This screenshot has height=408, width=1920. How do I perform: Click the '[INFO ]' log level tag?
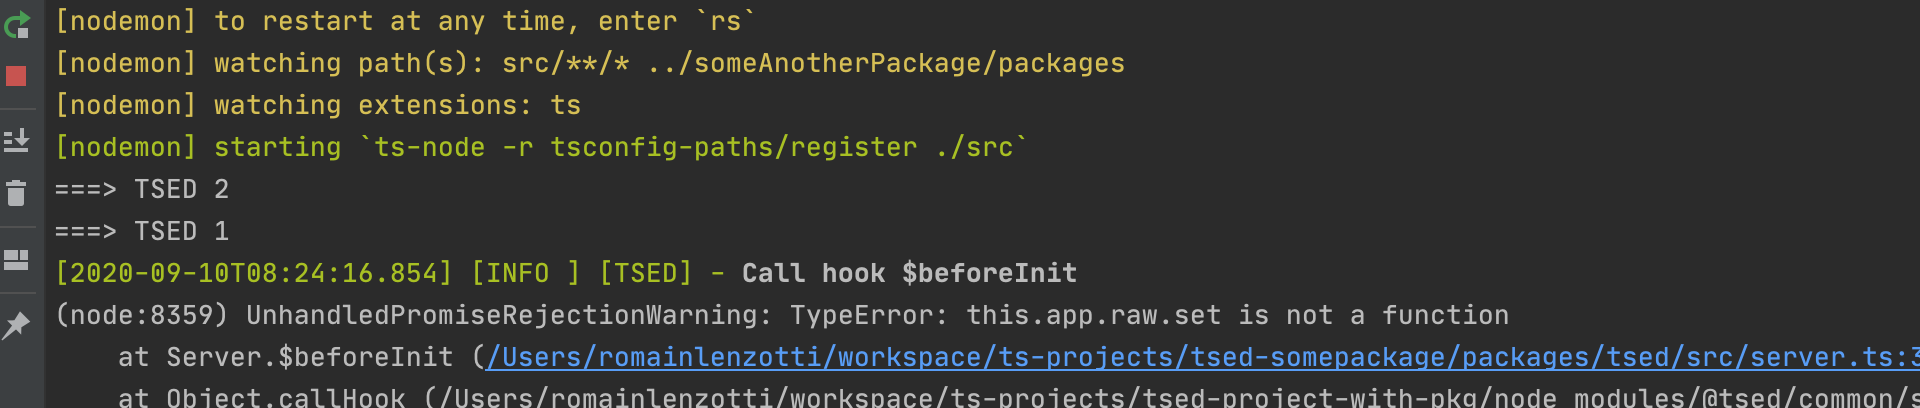click(x=526, y=273)
